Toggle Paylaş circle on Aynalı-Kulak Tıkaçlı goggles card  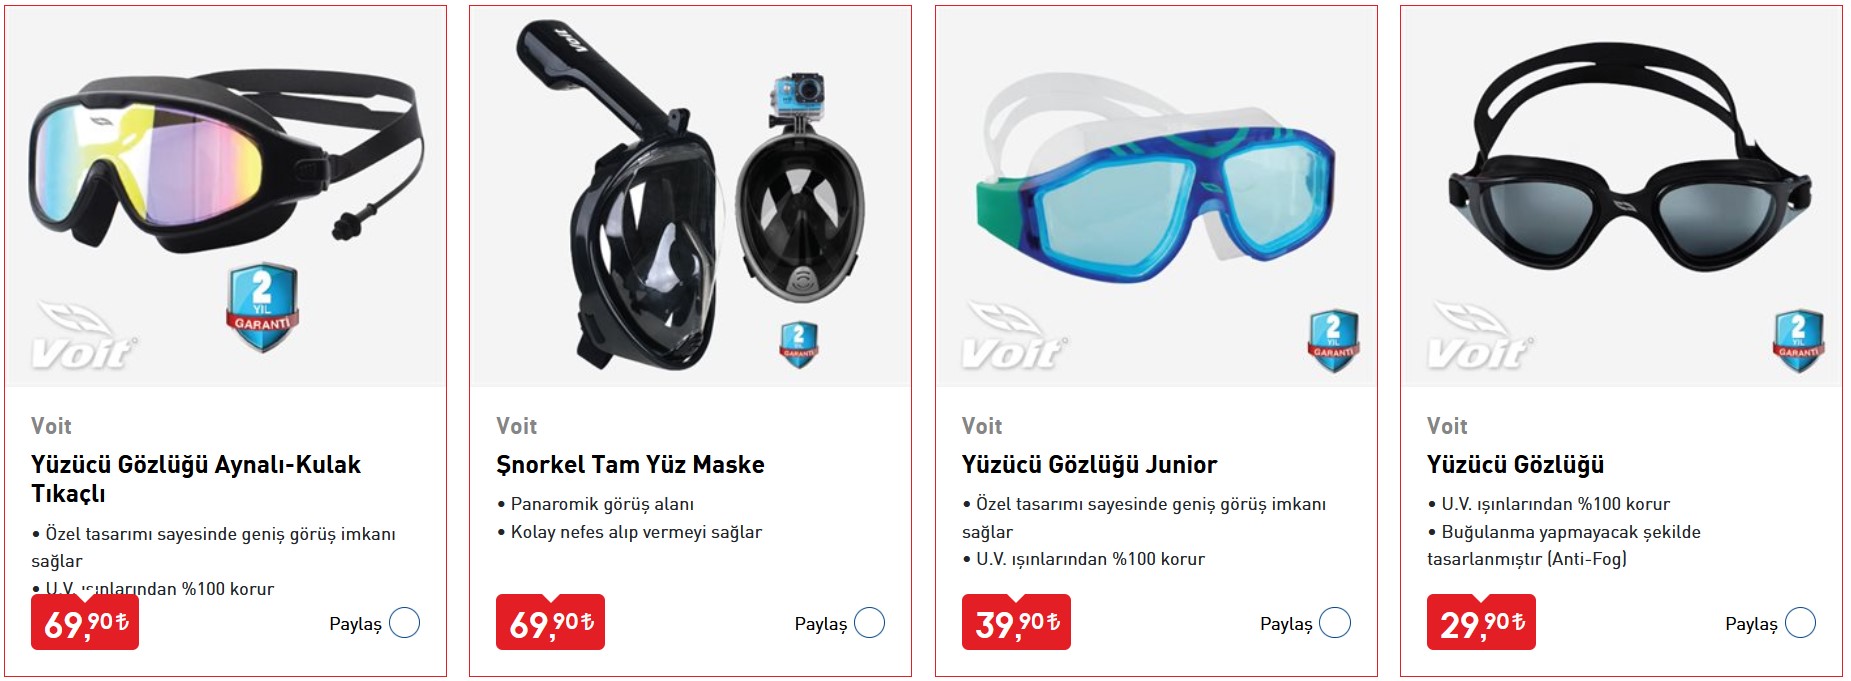coord(404,623)
